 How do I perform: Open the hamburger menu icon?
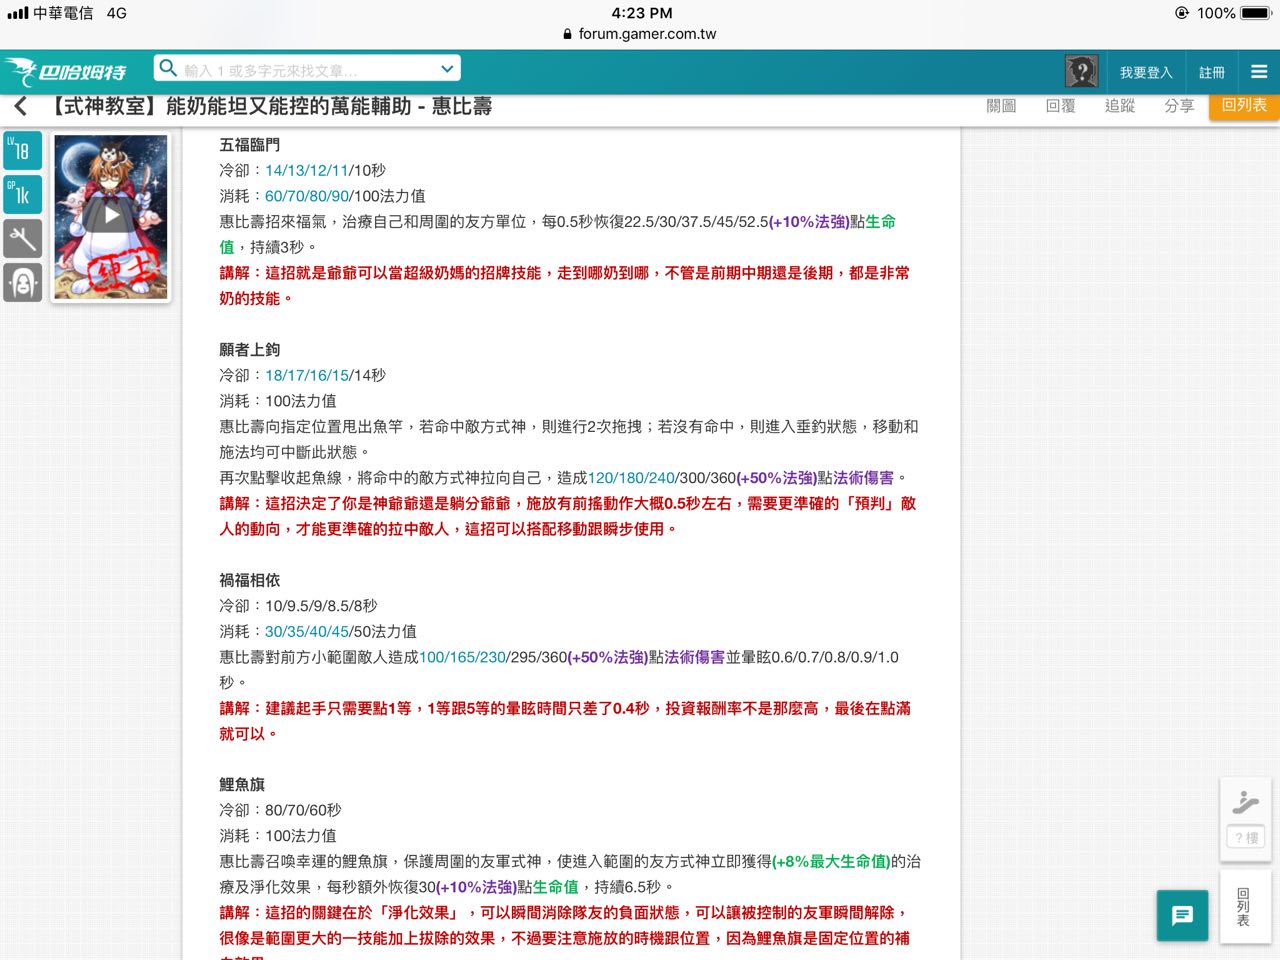click(x=1259, y=72)
